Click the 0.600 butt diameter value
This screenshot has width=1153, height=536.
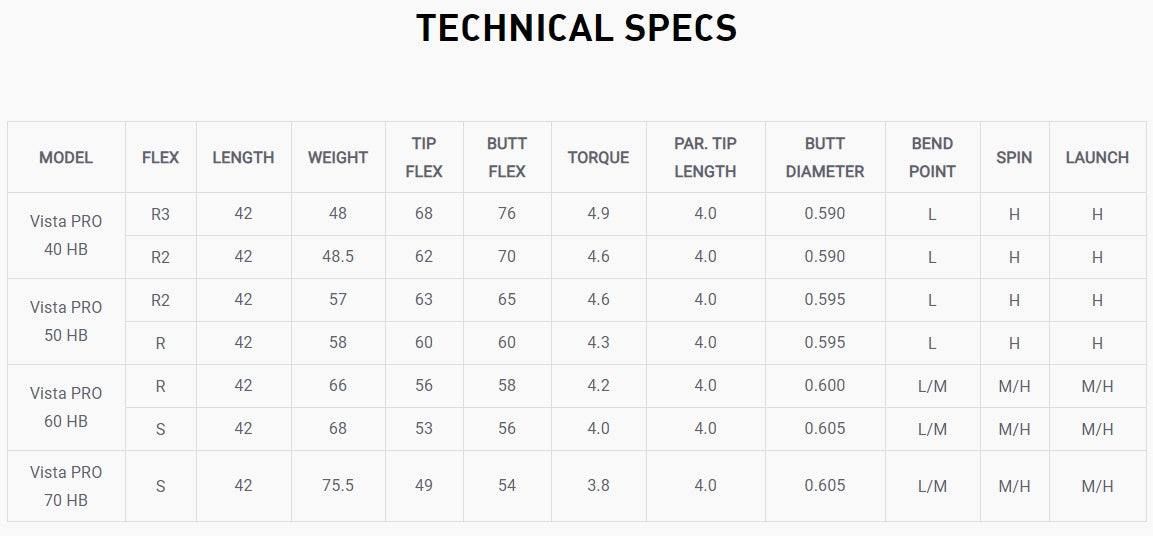click(x=825, y=386)
